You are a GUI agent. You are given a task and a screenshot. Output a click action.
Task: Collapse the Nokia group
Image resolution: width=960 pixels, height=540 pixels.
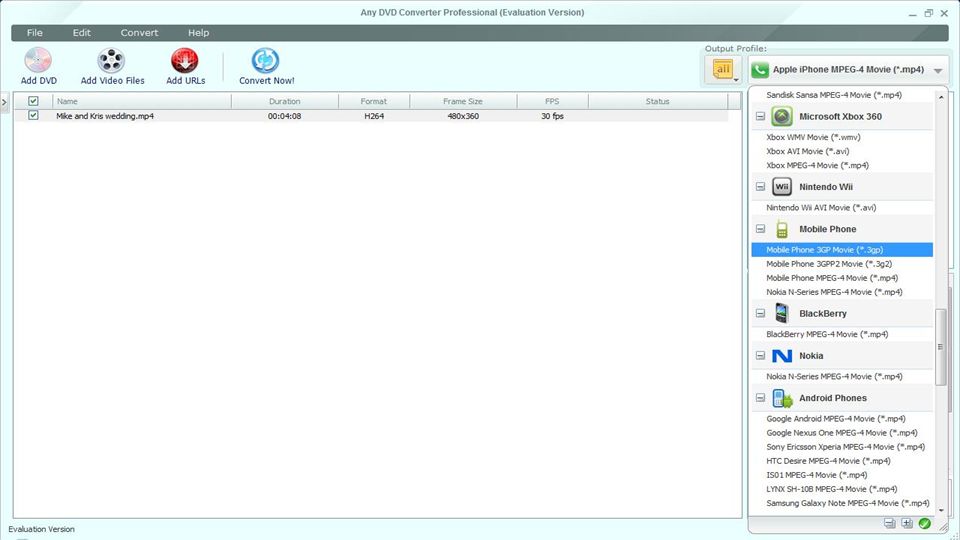pyautogui.click(x=760, y=356)
